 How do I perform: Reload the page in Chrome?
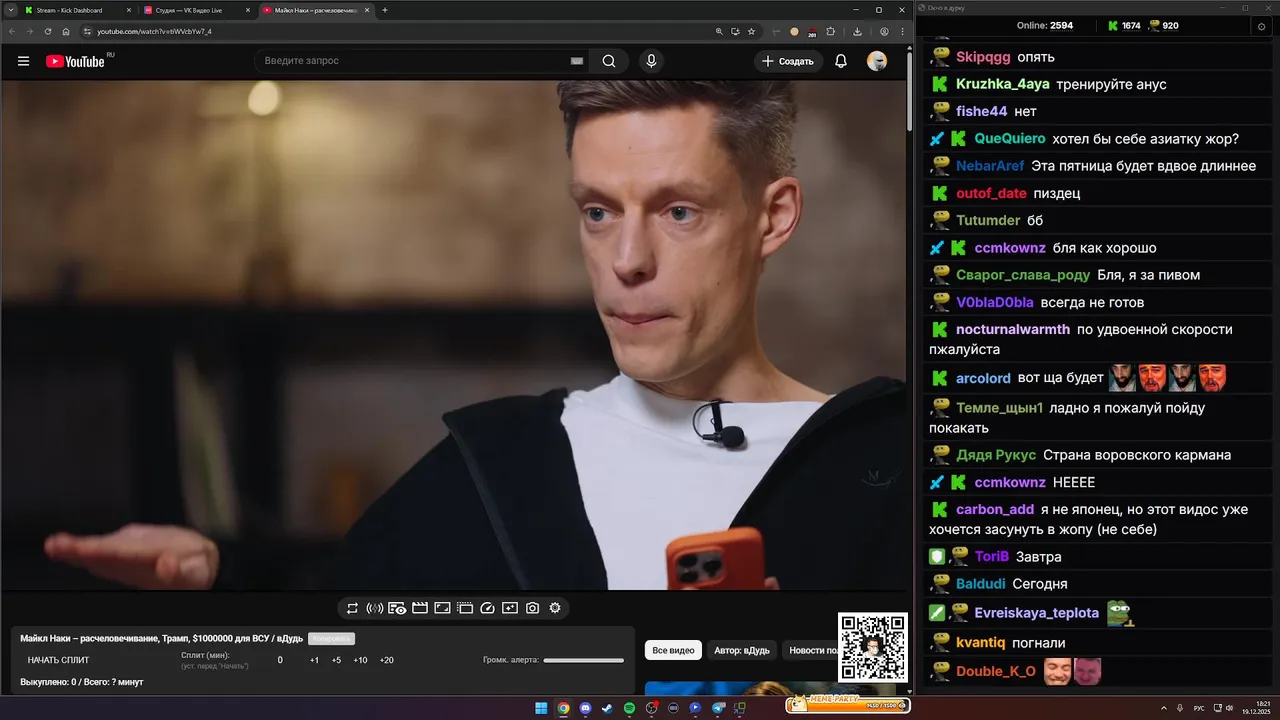coord(48,31)
